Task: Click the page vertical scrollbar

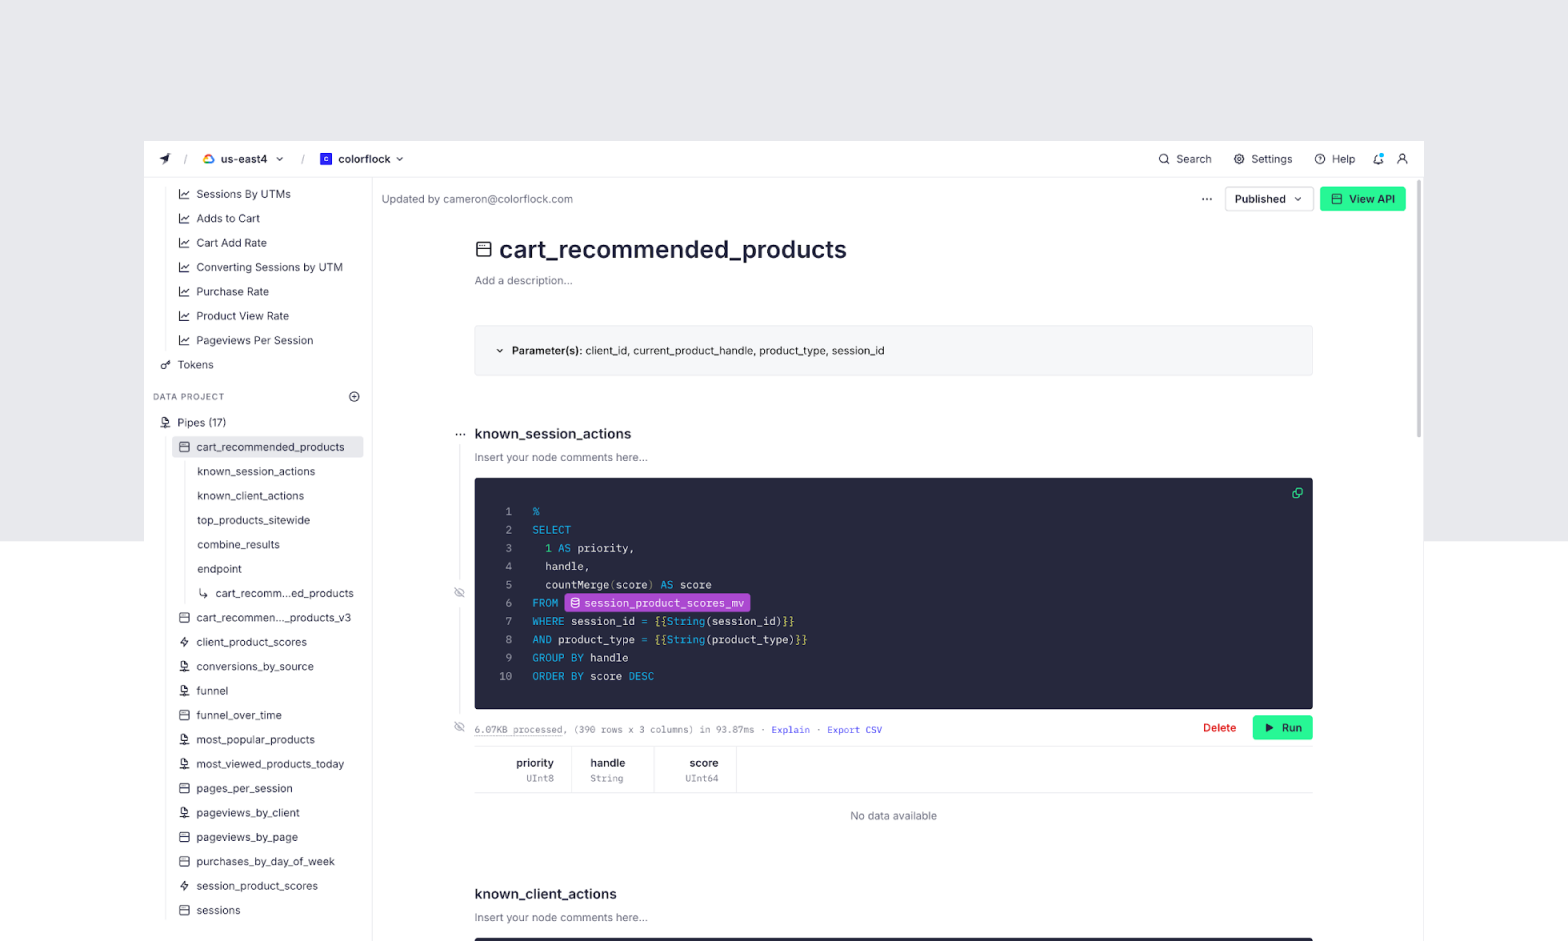Action: click(x=1418, y=310)
